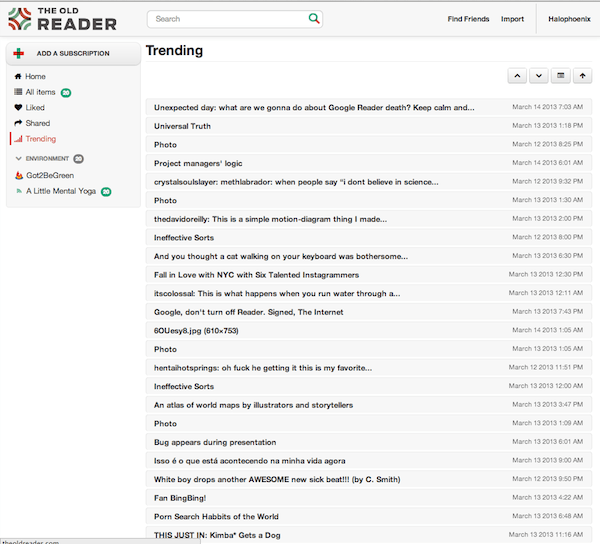Click A Little Mental Yoga feed icon
600x544 pixels.
[x=19, y=191]
